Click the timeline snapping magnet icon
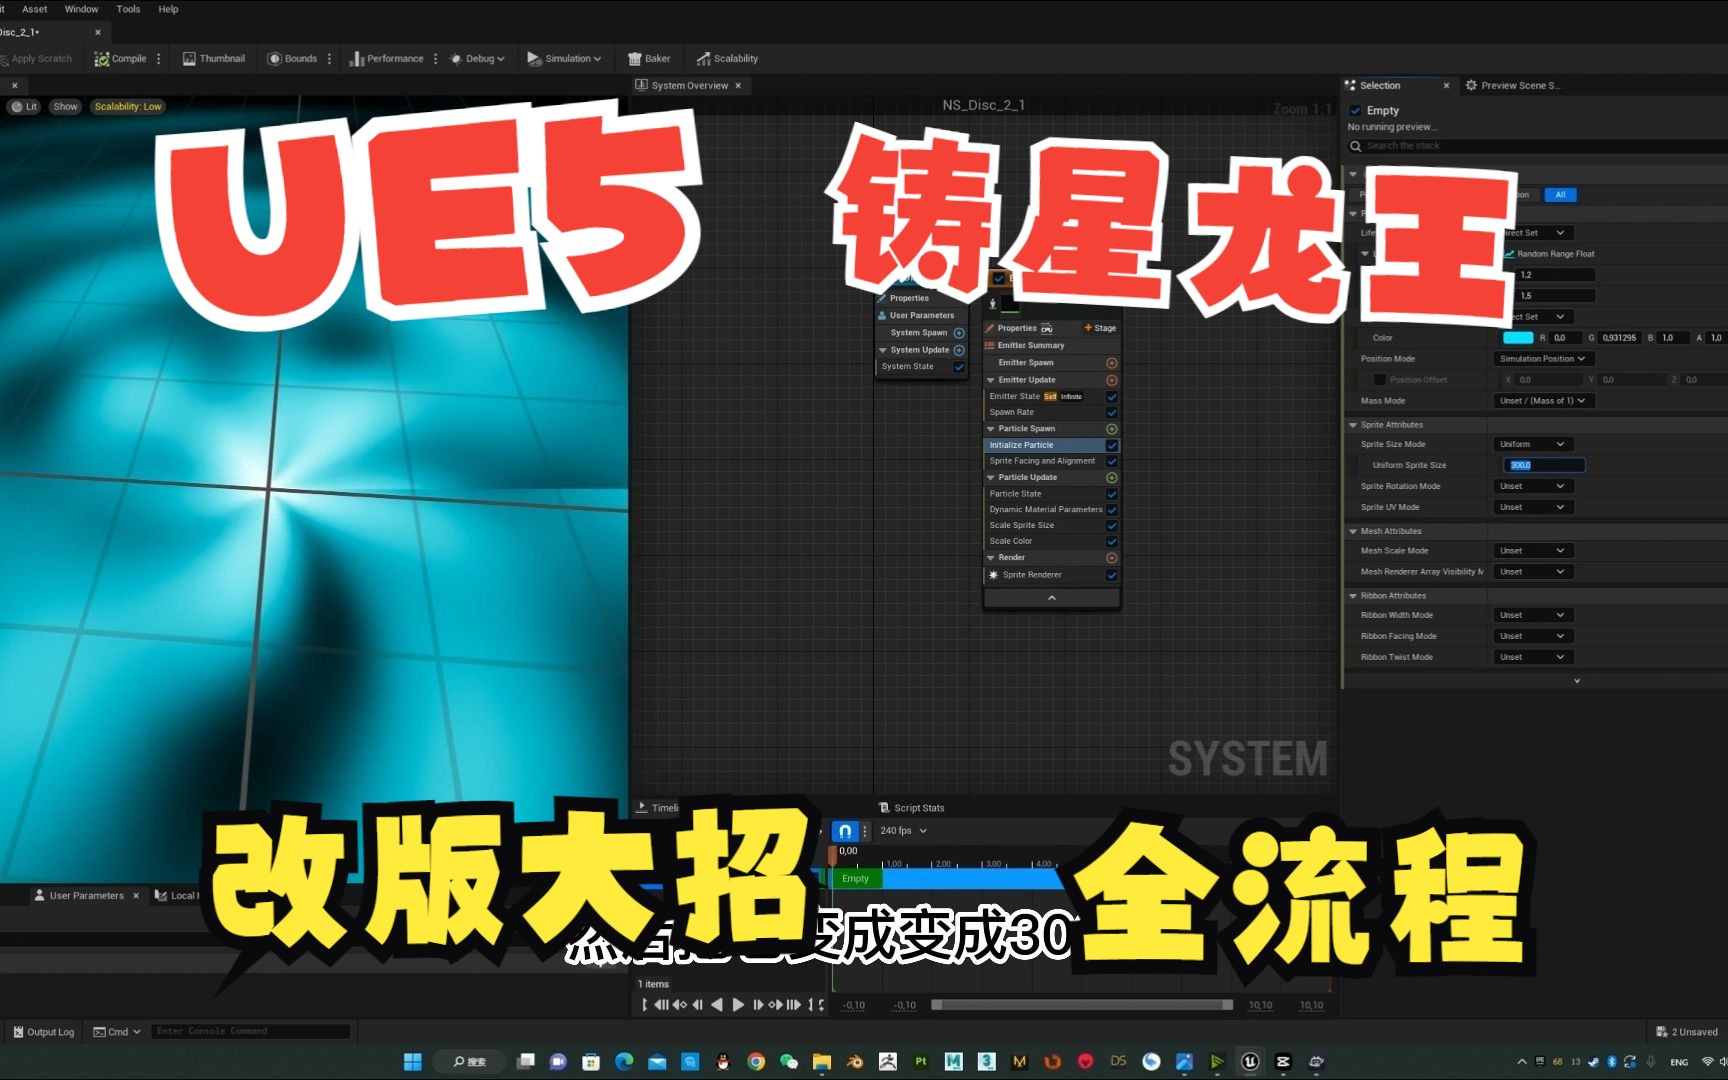The image size is (1728, 1080). (845, 831)
